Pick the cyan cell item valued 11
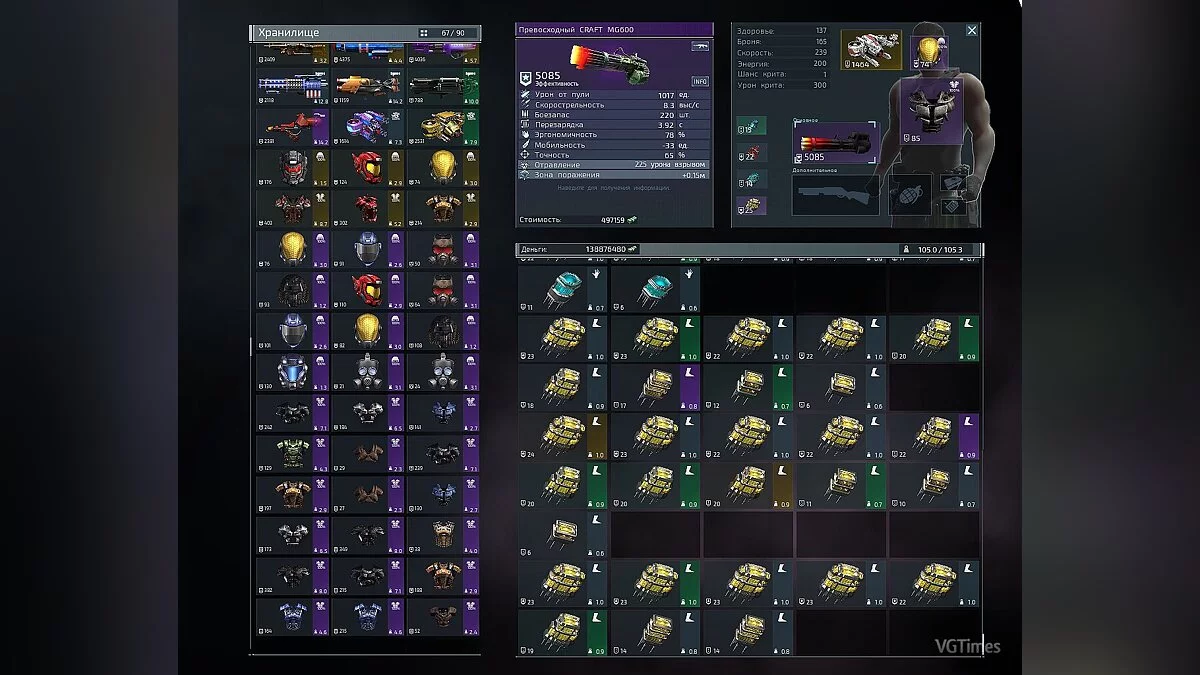This screenshot has height=675, width=1200. pos(562,289)
